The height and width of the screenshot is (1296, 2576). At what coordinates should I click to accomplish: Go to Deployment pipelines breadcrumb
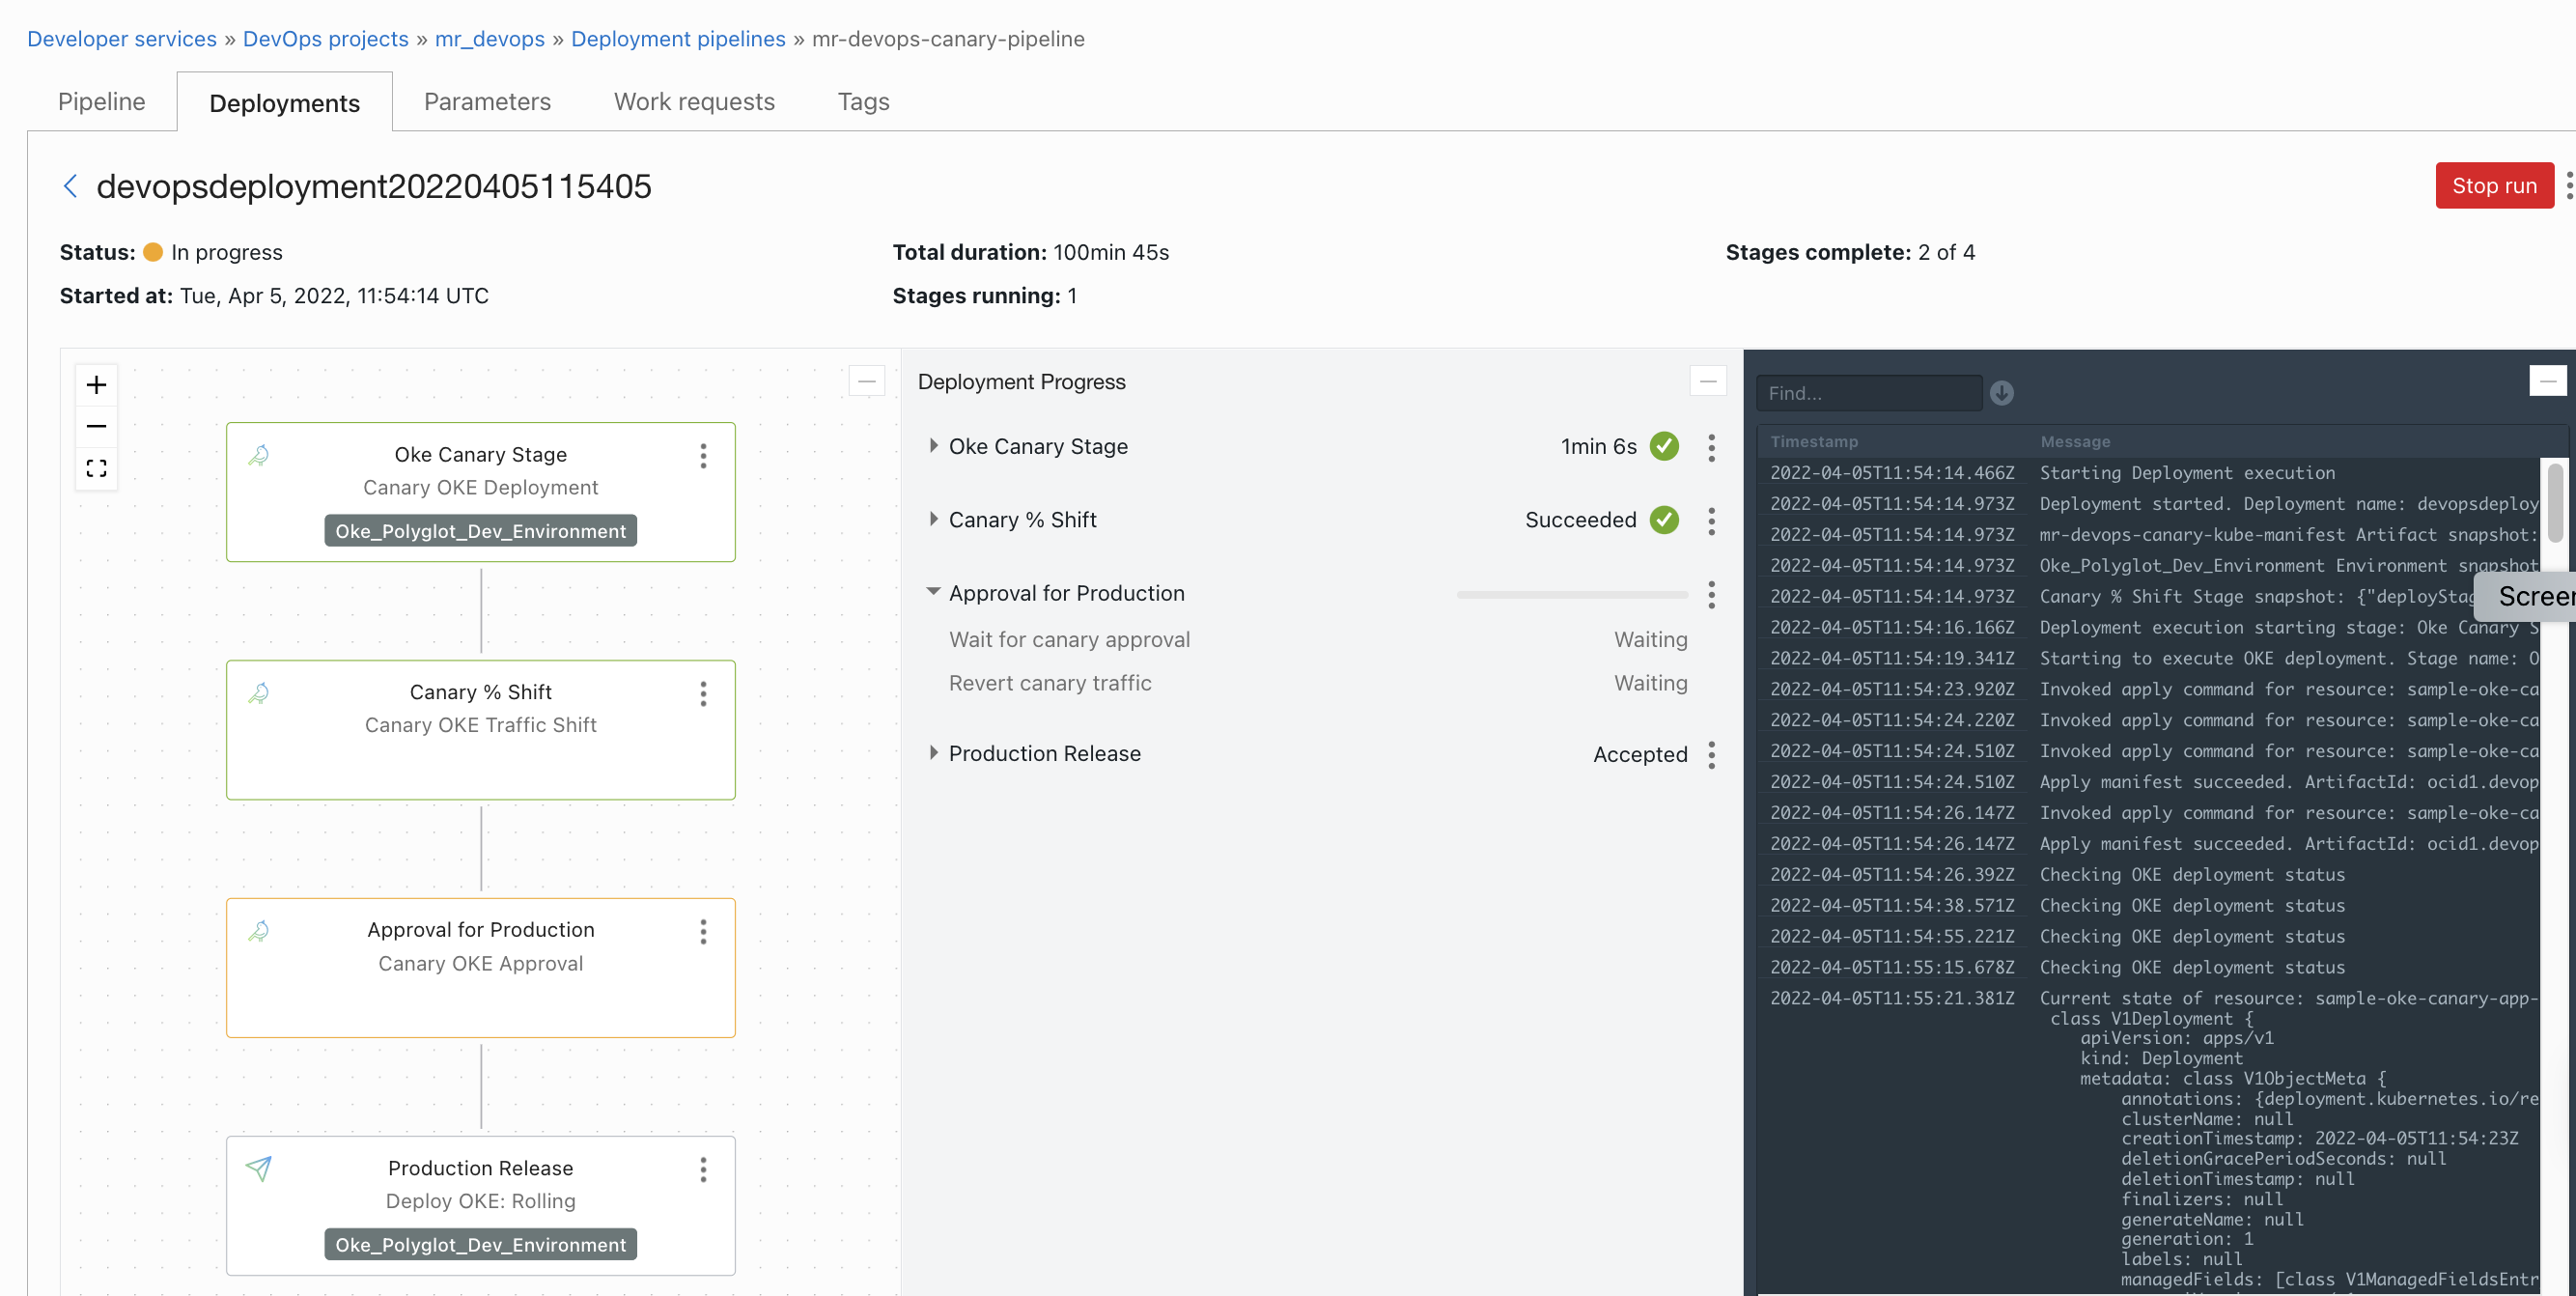678,39
